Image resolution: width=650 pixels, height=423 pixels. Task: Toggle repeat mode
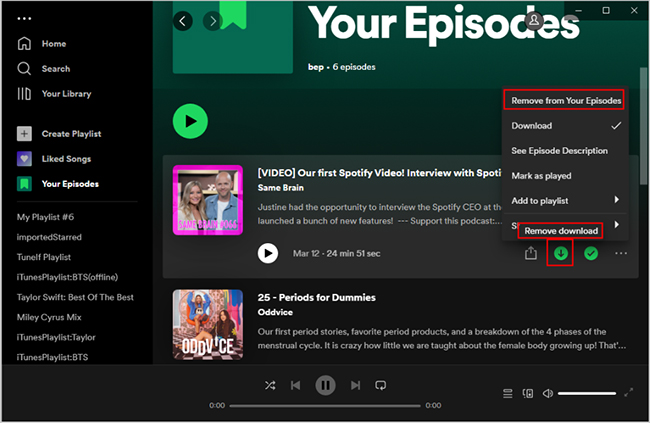[x=381, y=385]
